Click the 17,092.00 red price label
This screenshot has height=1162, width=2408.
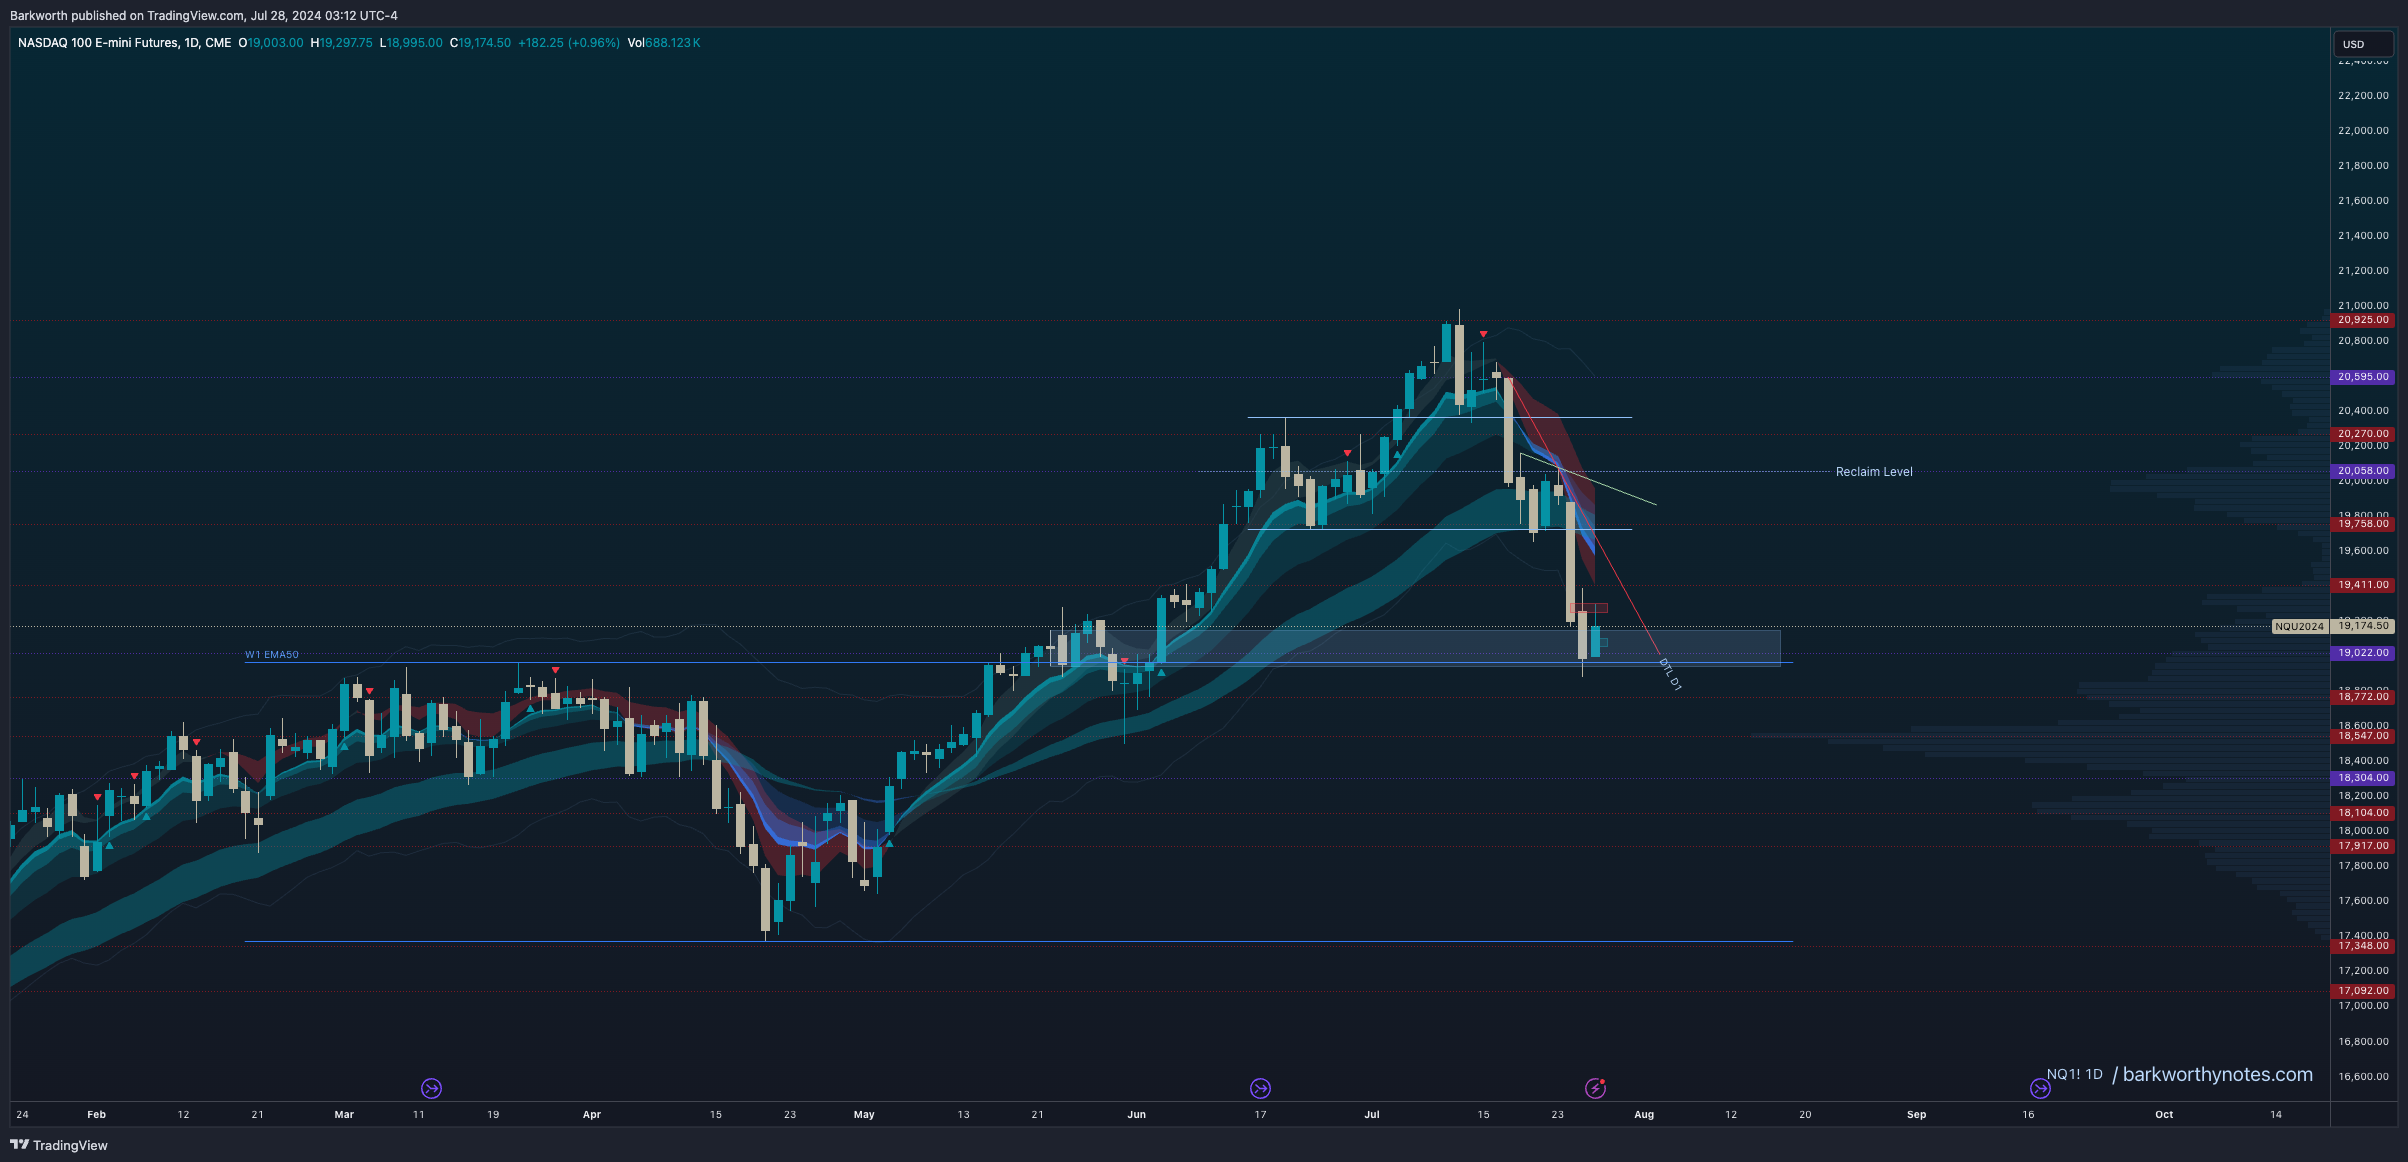coord(2363,991)
